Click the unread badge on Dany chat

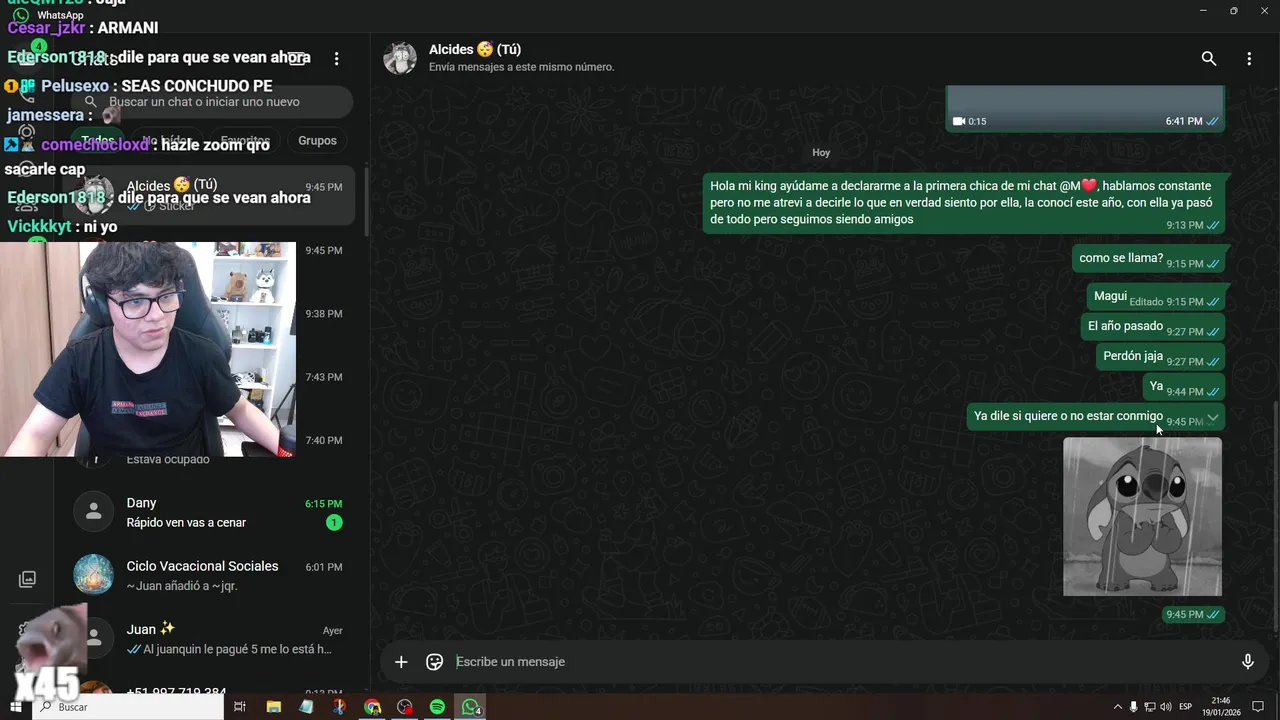[x=334, y=523]
